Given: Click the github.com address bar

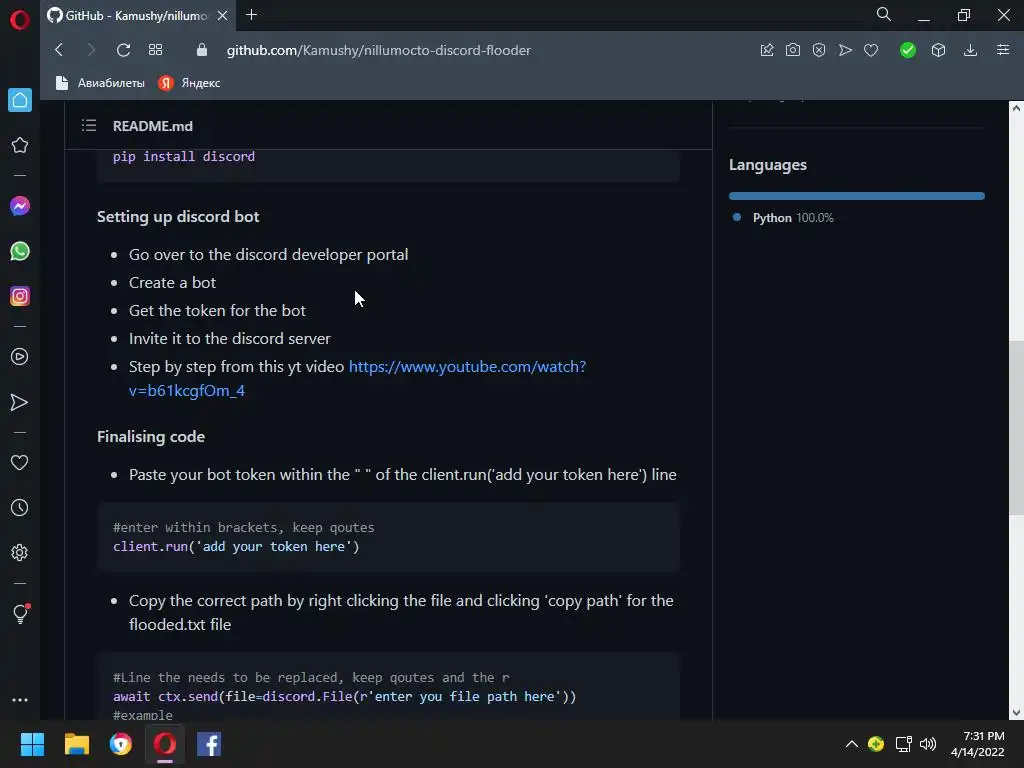Looking at the screenshot, I should point(379,50).
